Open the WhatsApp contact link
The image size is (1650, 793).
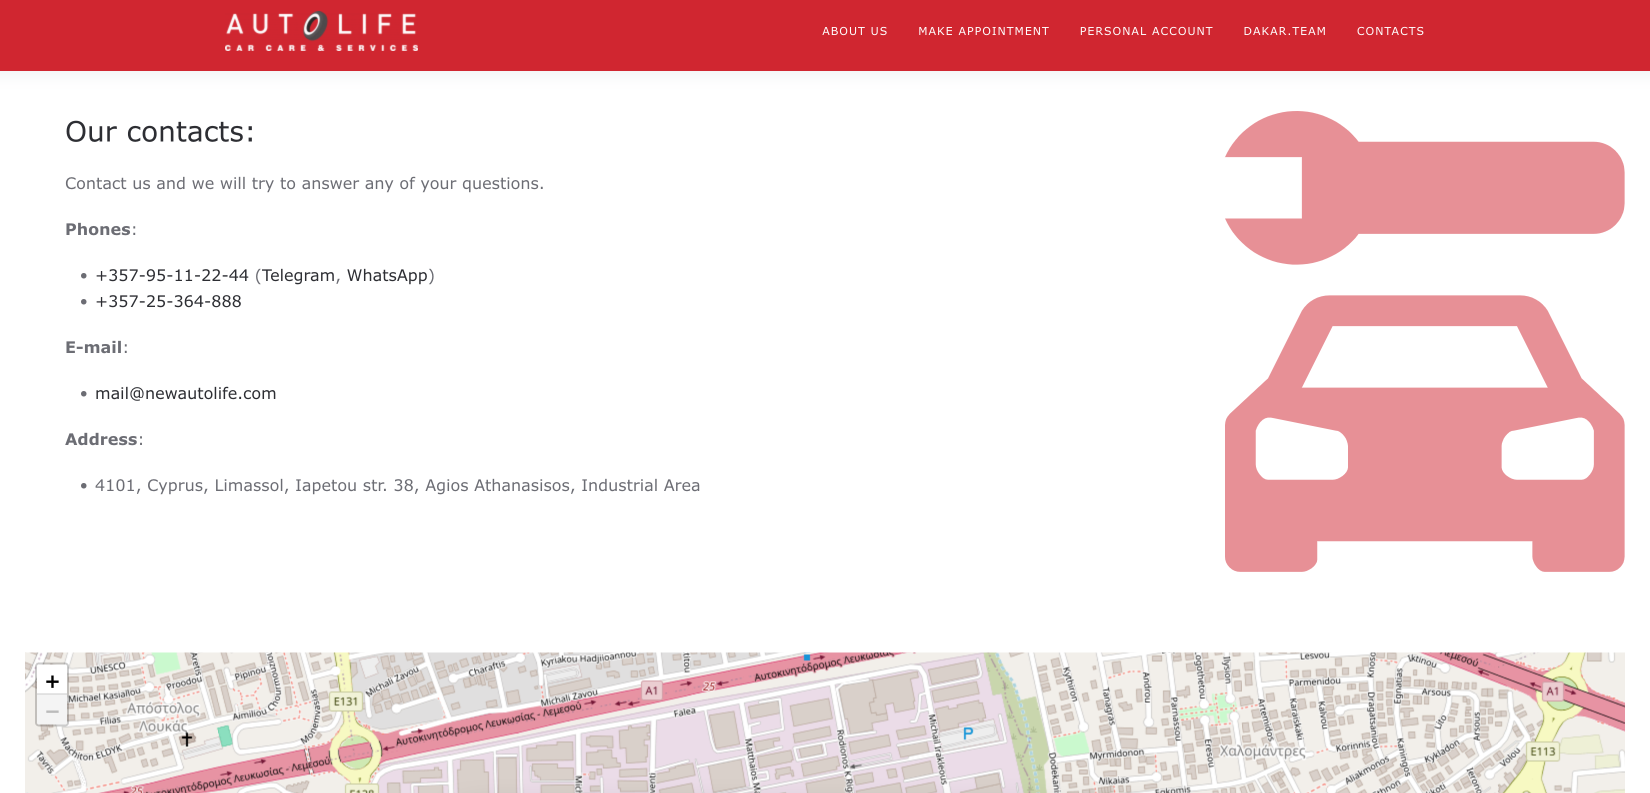coord(387,275)
